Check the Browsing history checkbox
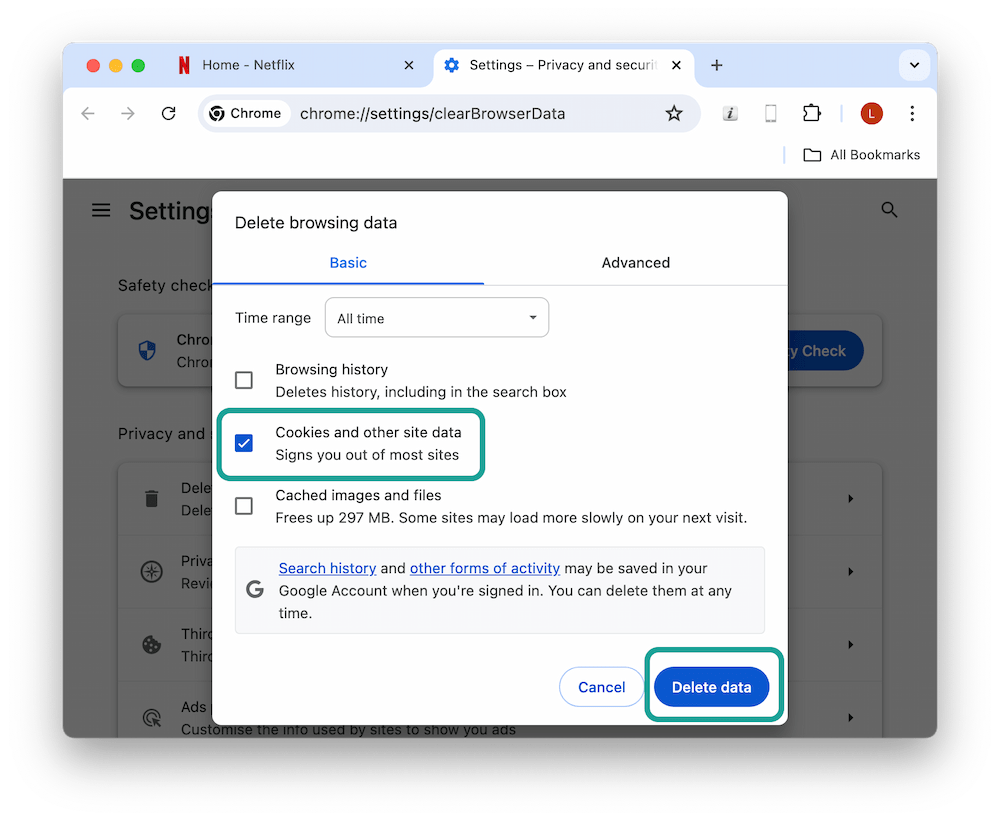The height and width of the screenshot is (821, 1000). pyautogui.click(x=244, y=380)
